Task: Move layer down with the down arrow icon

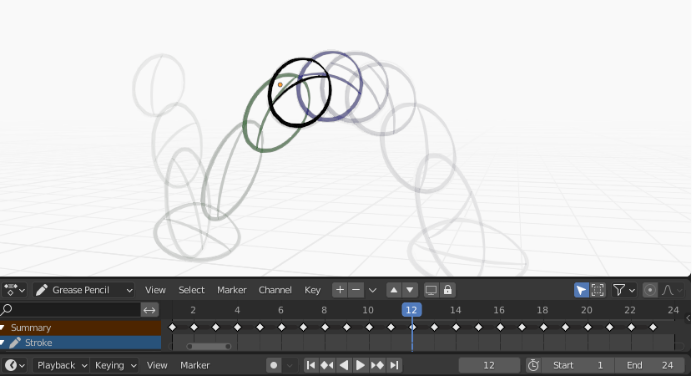Action: [410, 290]
